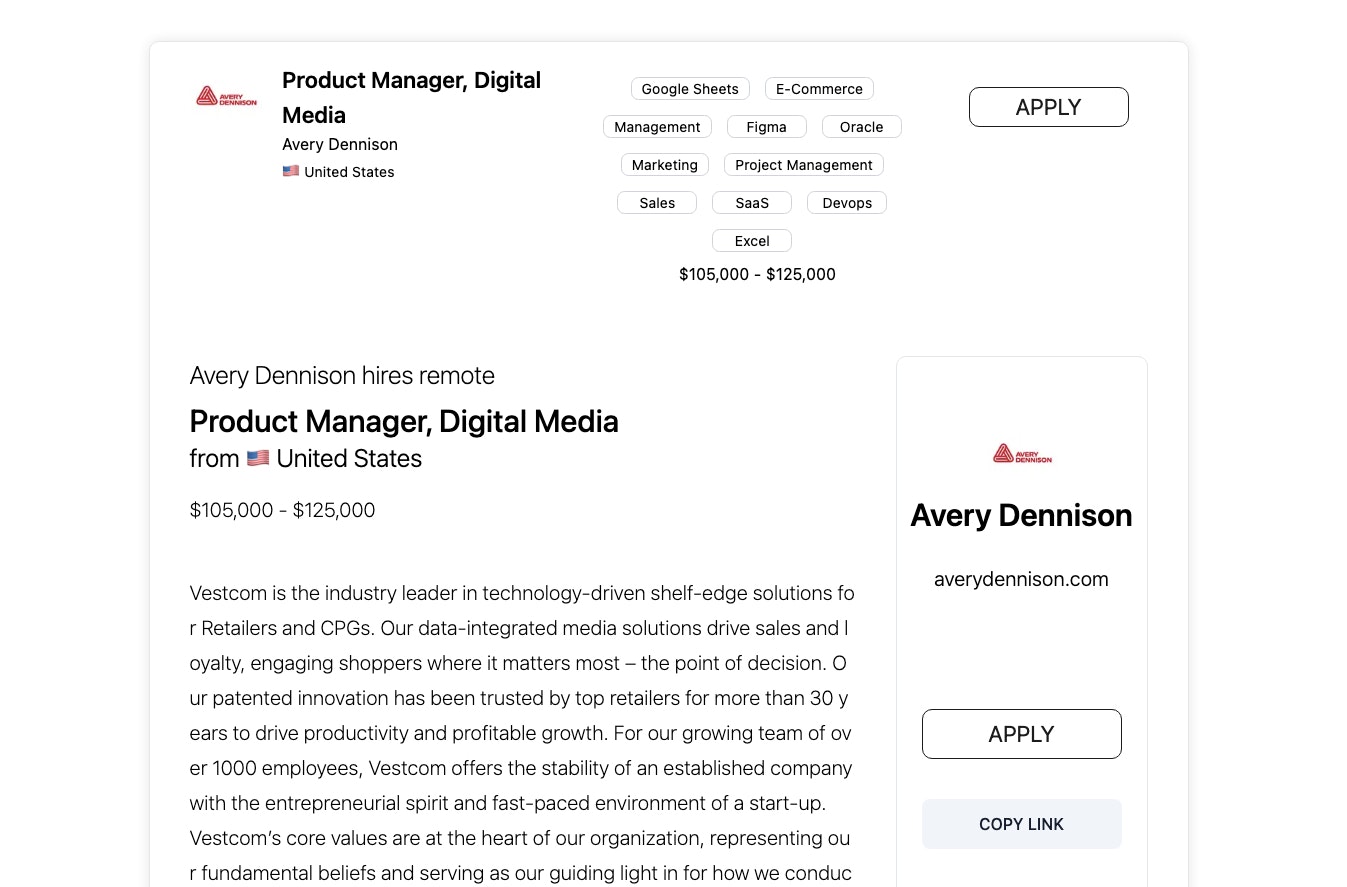Click the US flag beside header location
The image size is (1347, 887).
click(291, 171)
